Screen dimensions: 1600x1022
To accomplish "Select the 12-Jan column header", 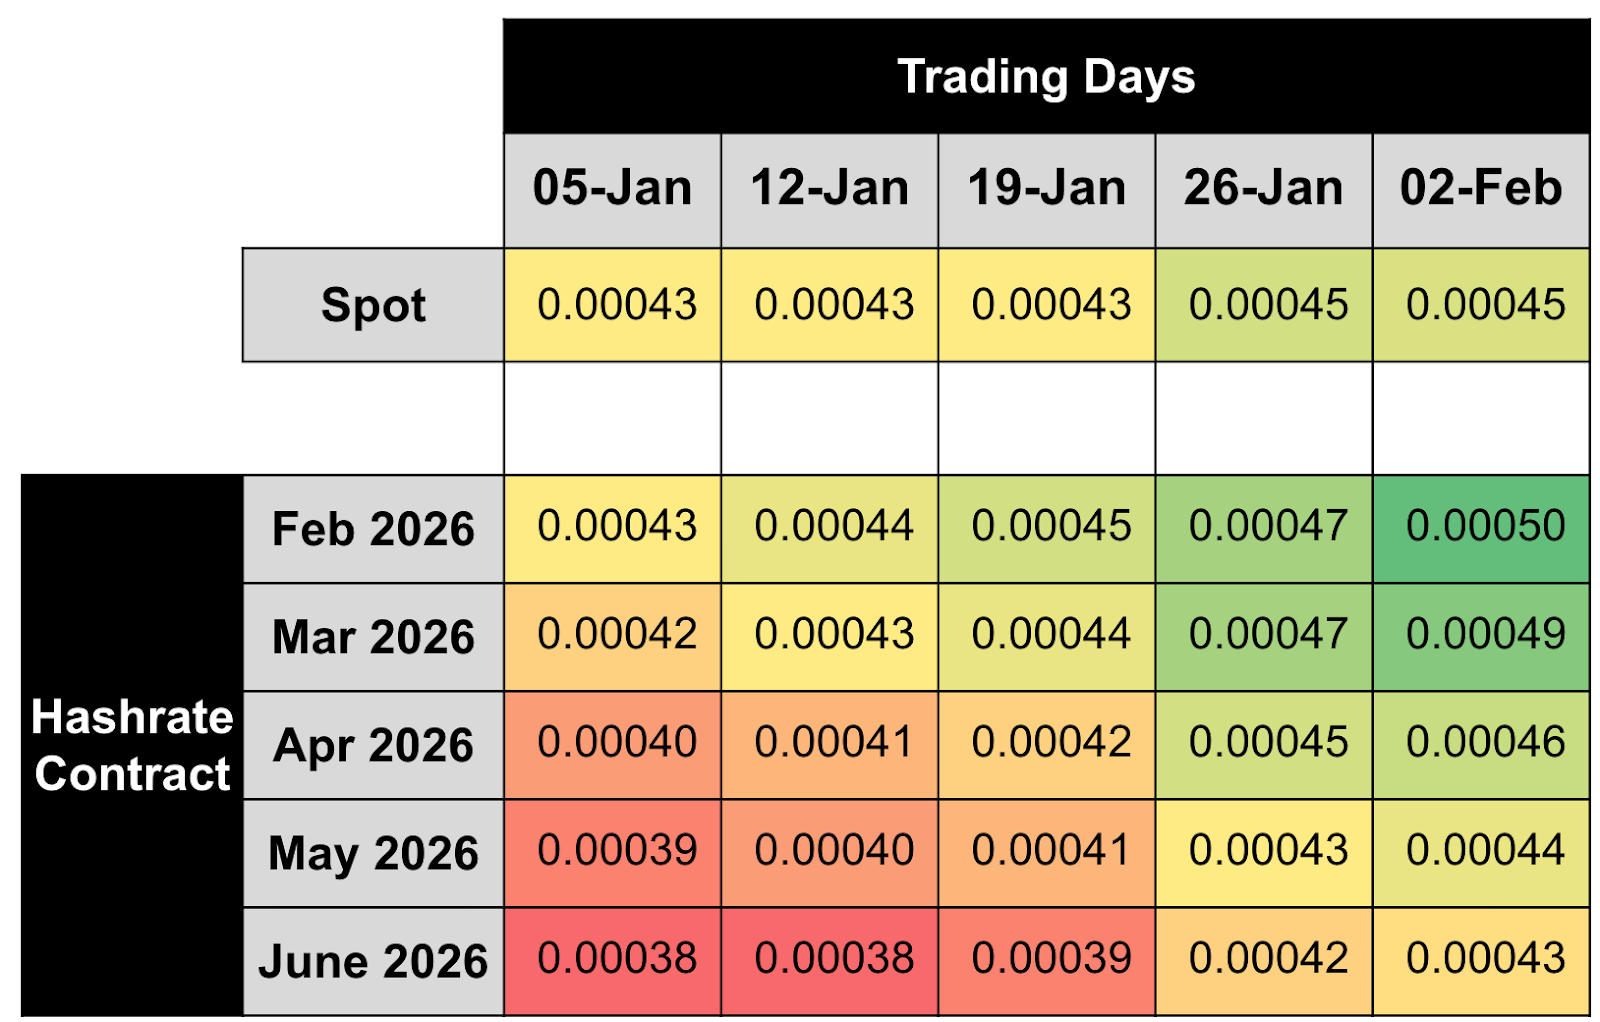I will pyautogui.click(x=829, y=189).
